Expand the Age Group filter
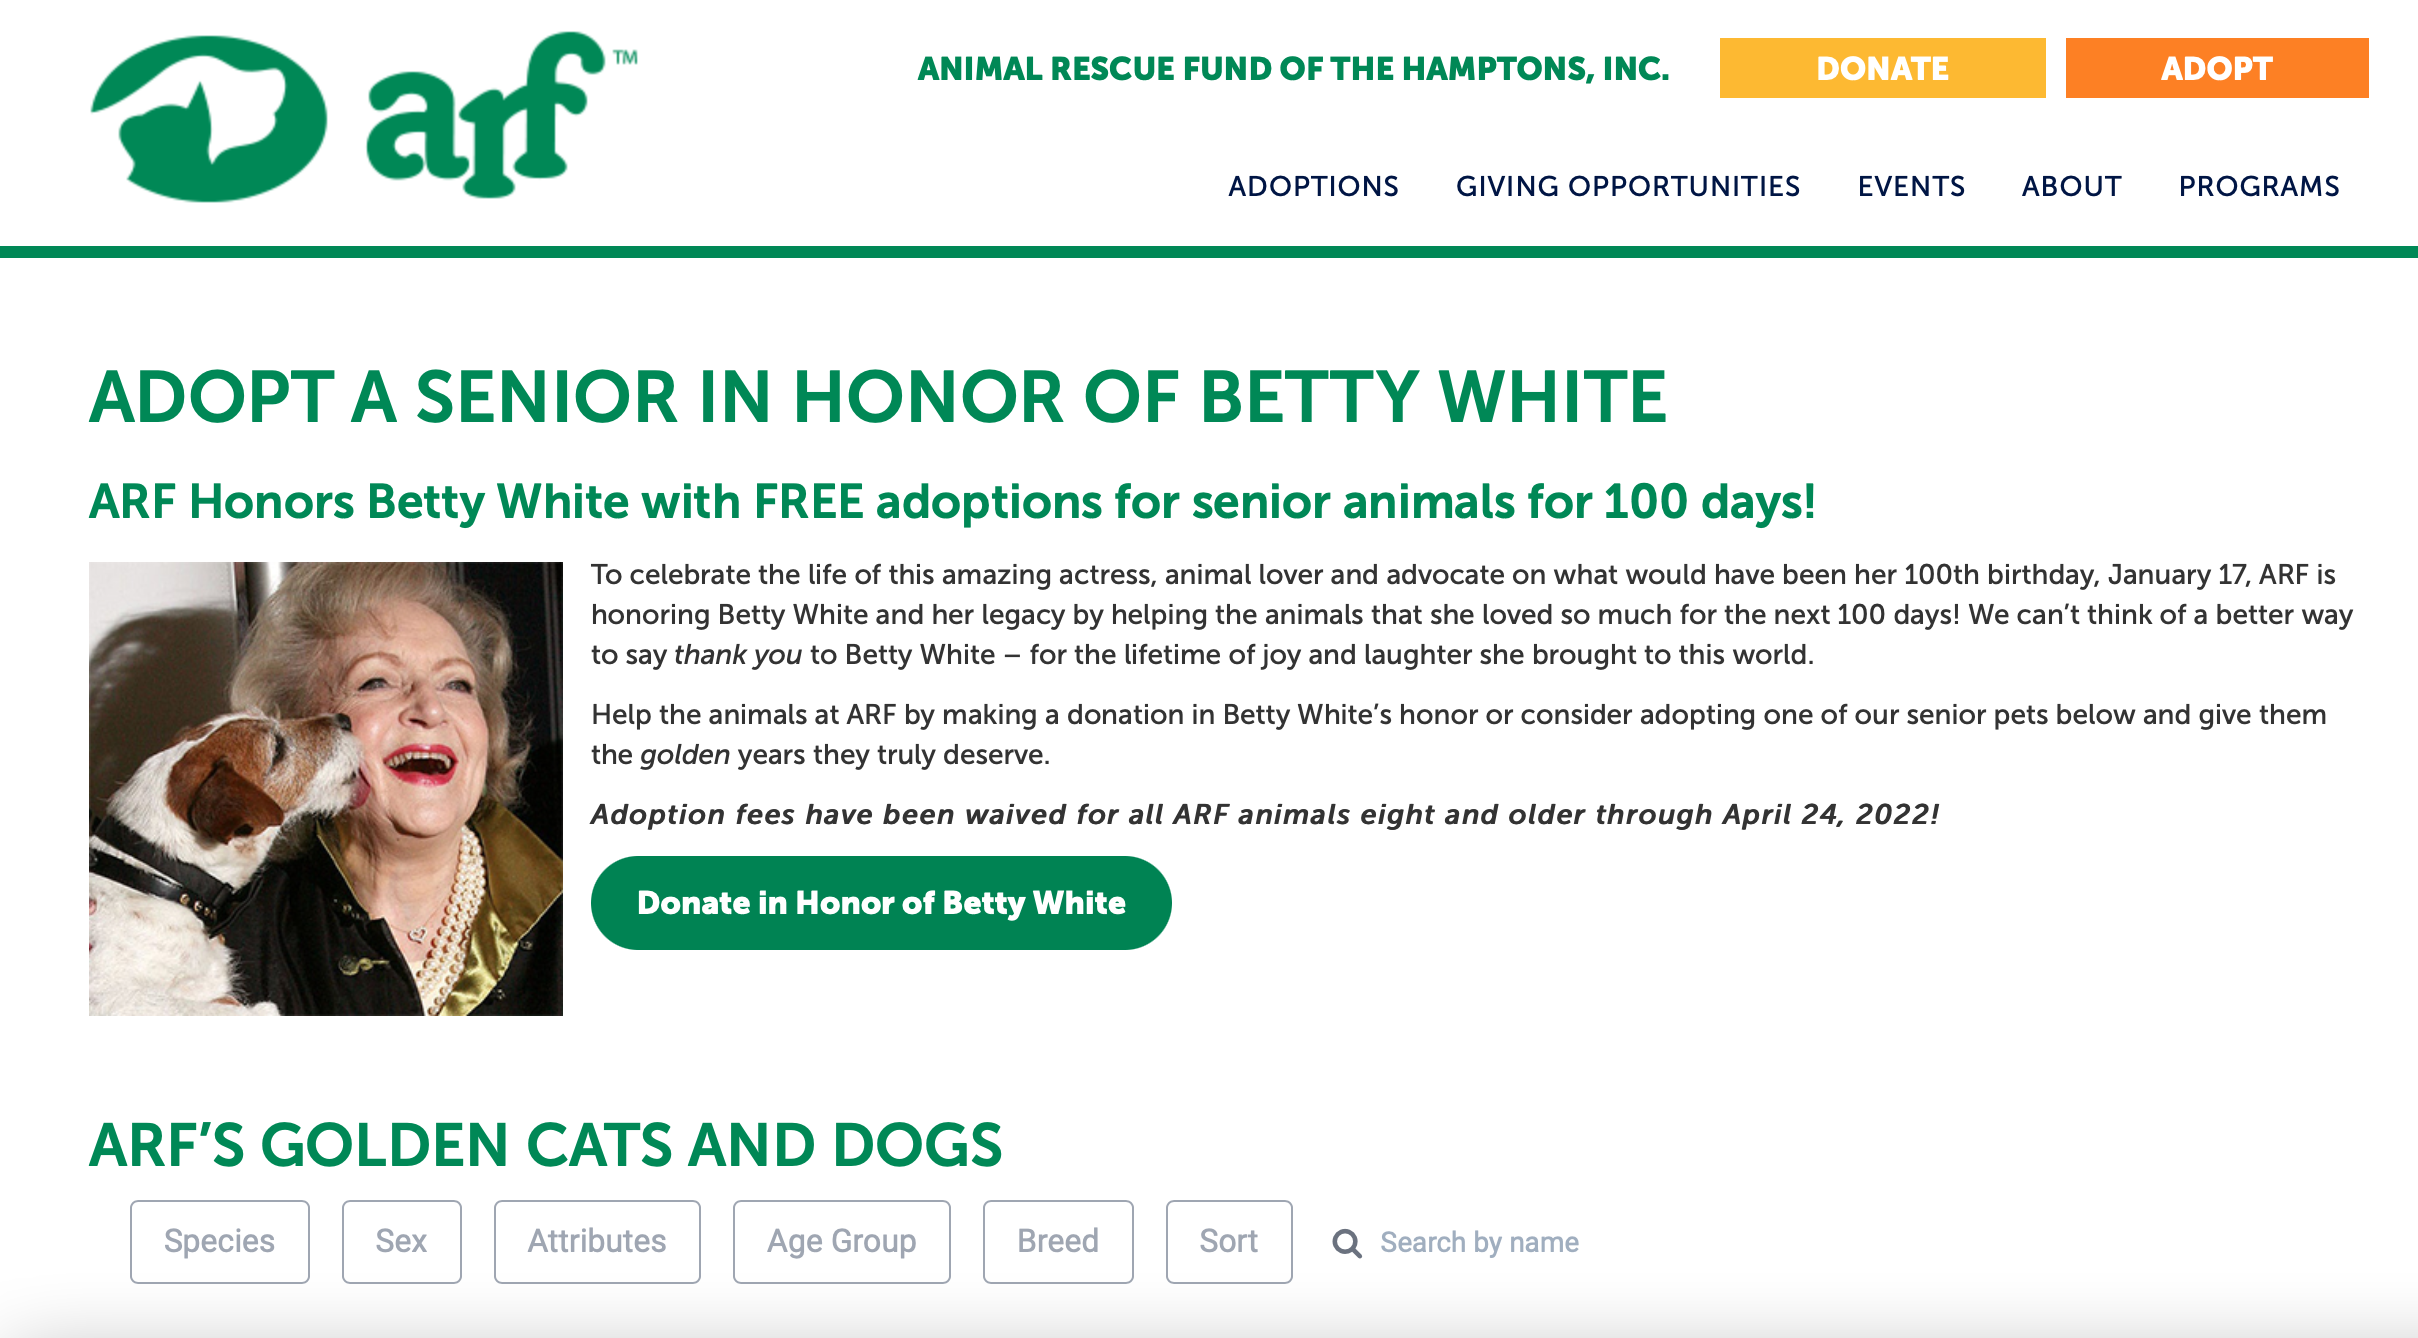Viewport: 2418px width, 1338px height. point(842,1241)
